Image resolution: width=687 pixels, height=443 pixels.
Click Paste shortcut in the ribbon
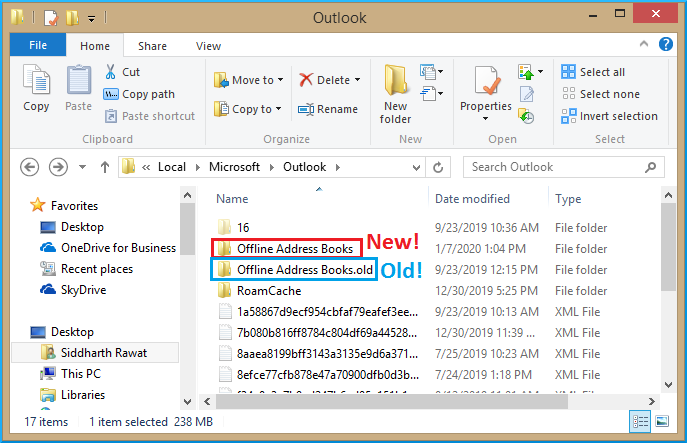click(x=150, y=116)
